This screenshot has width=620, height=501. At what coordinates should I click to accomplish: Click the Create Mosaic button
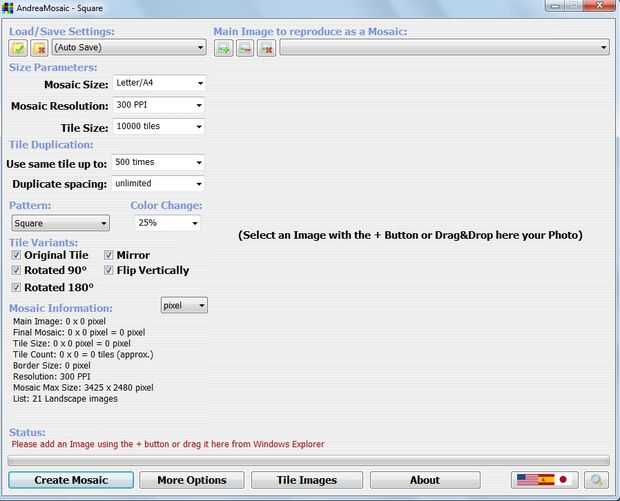click(71, 480)
